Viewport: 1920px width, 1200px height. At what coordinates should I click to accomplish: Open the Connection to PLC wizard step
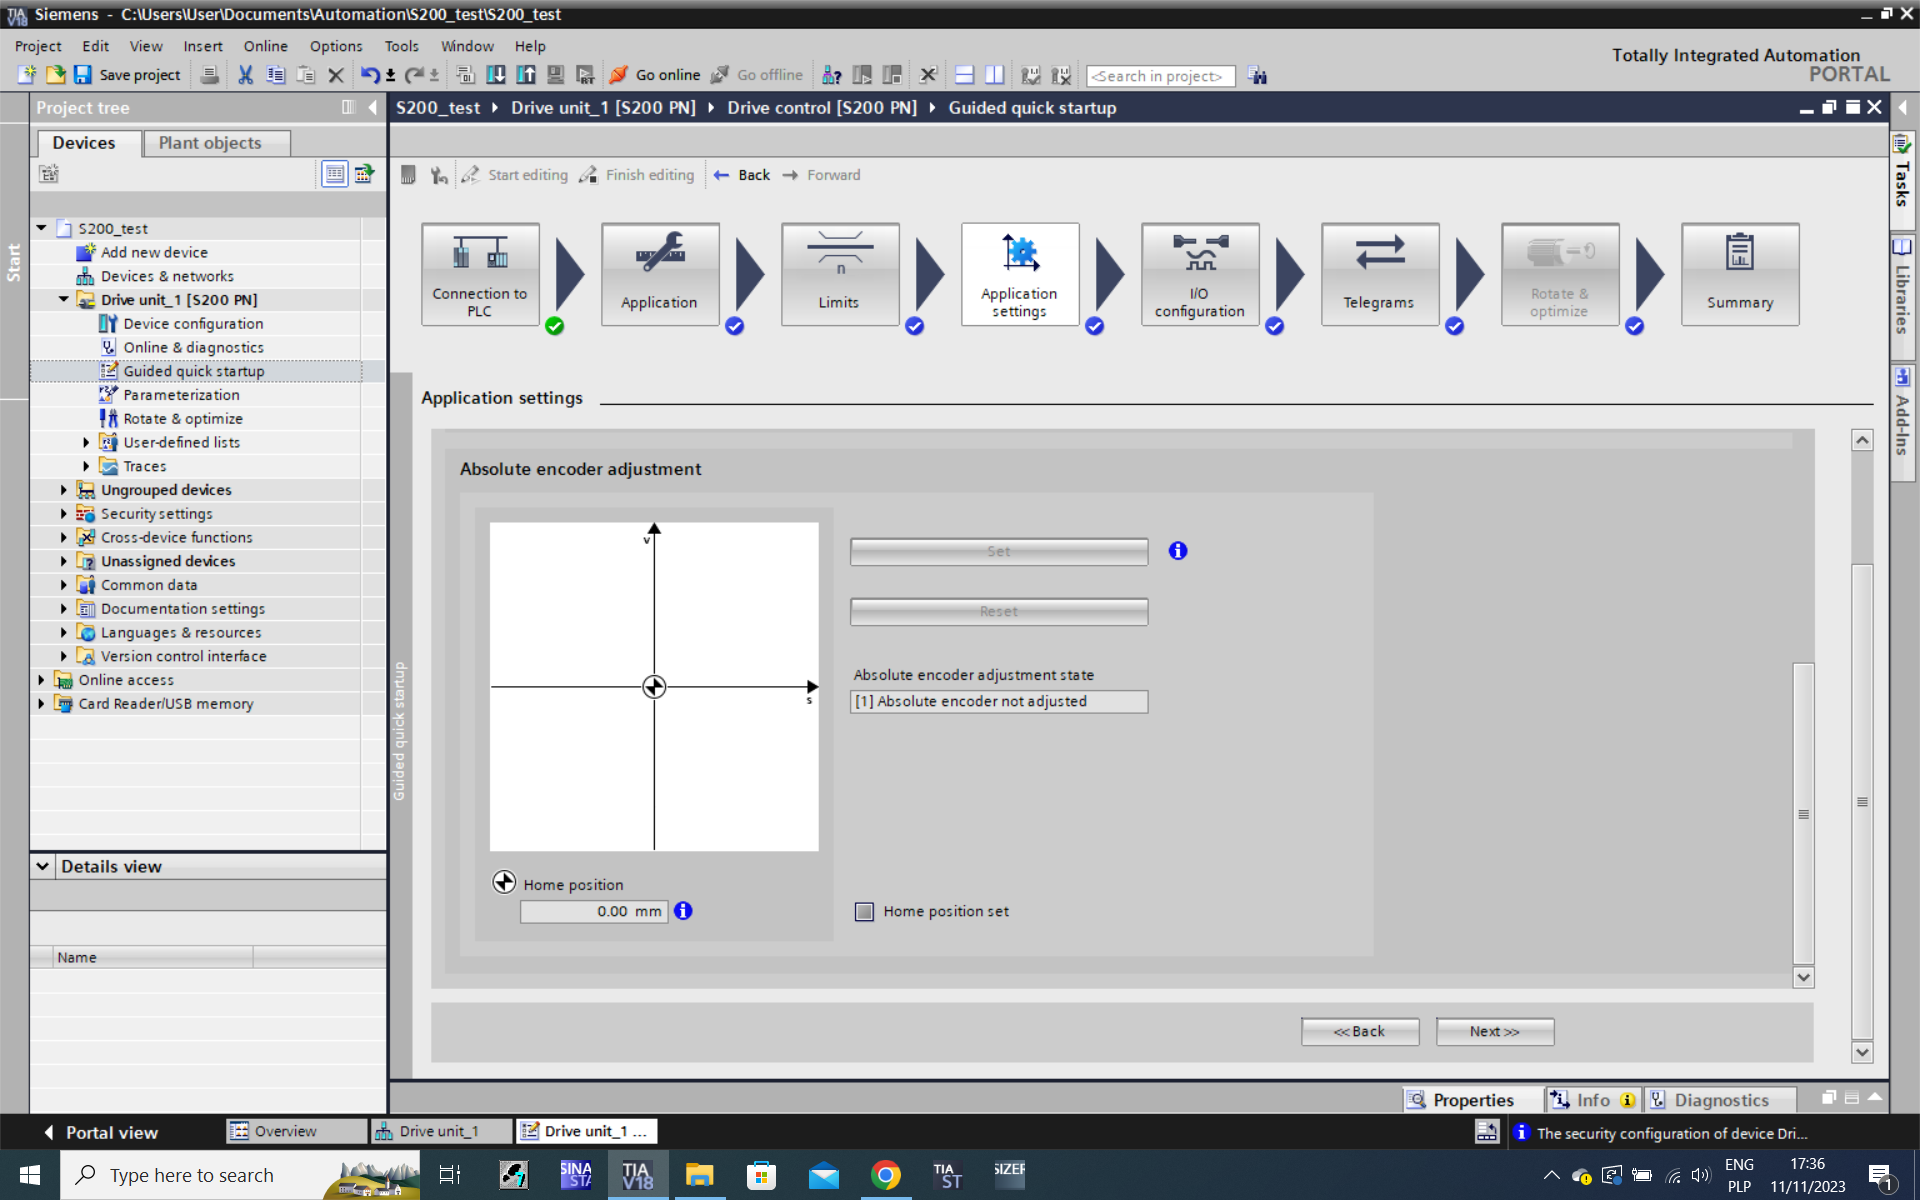[480, 273]
